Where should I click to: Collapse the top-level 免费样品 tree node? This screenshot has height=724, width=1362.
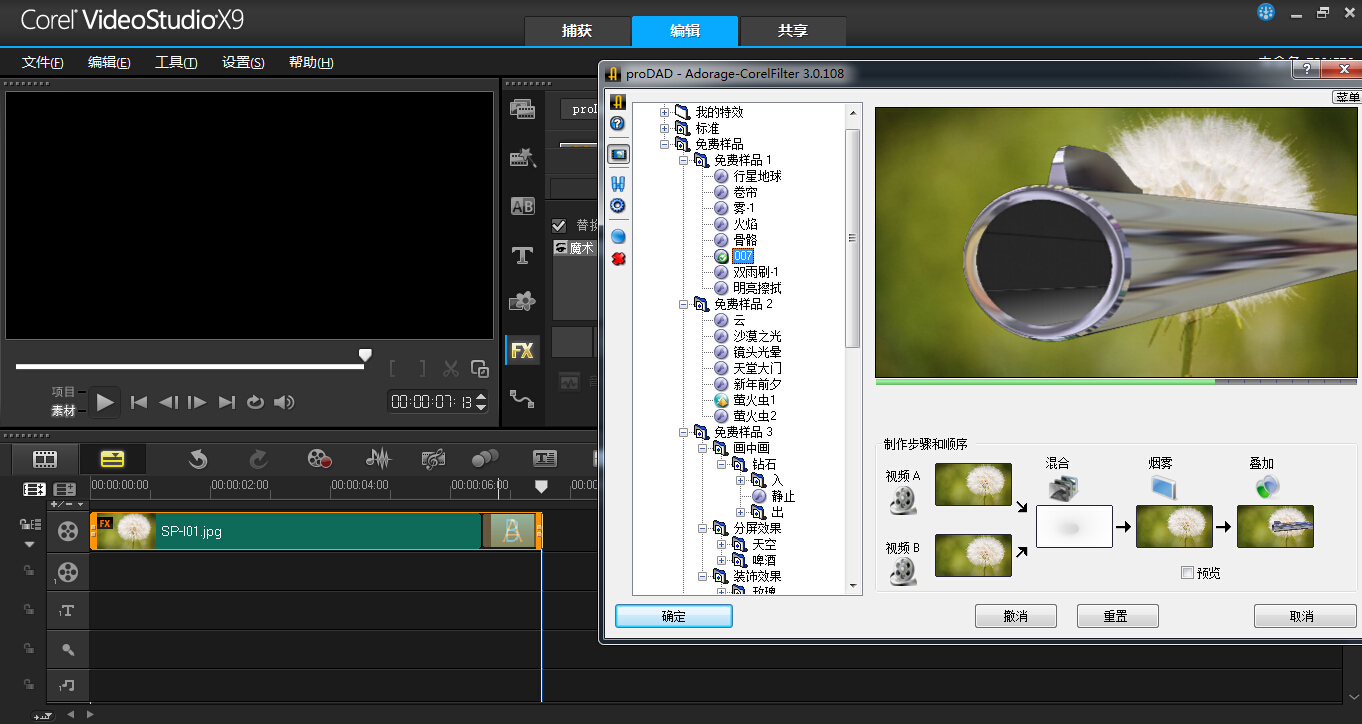(x=664, y=144)
